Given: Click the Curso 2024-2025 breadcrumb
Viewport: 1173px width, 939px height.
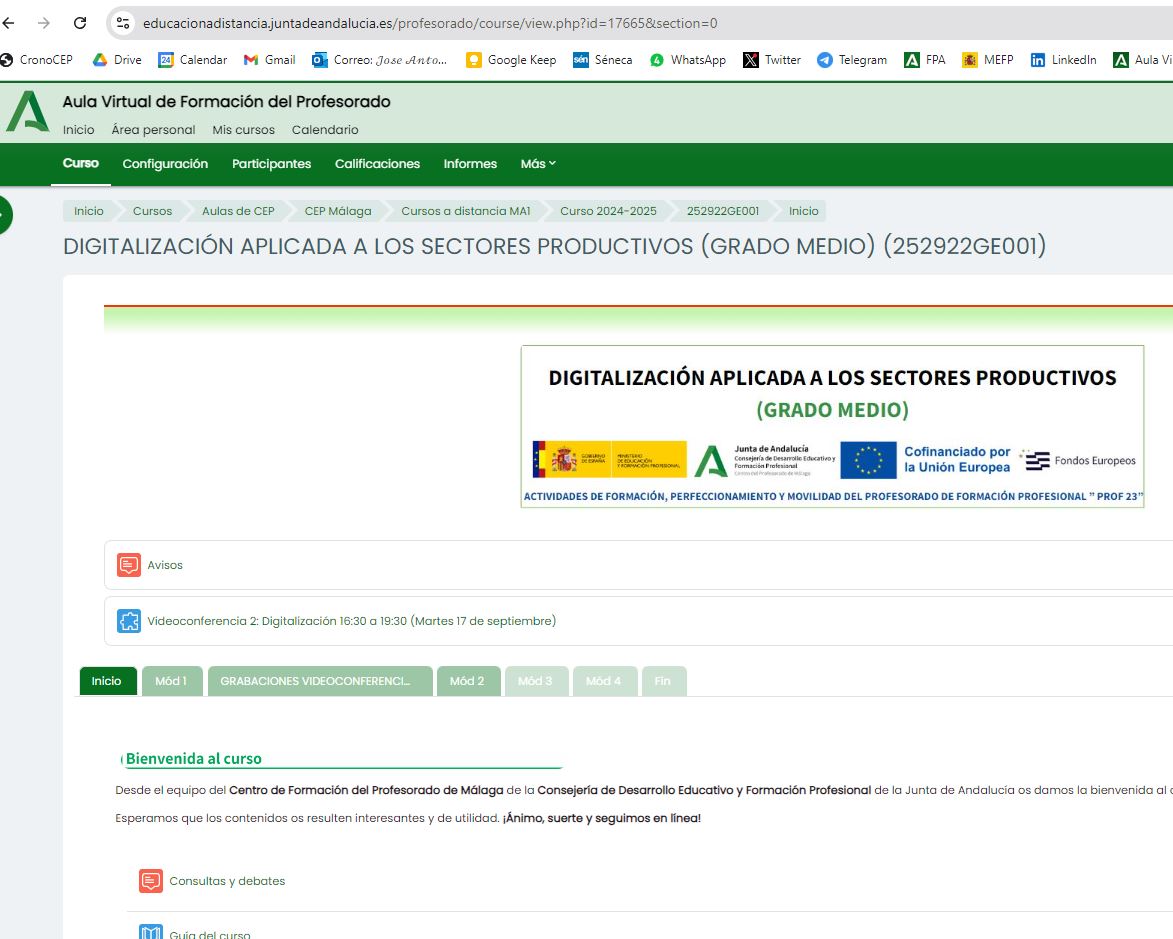Looking at the screenshot, I should 608,211.
